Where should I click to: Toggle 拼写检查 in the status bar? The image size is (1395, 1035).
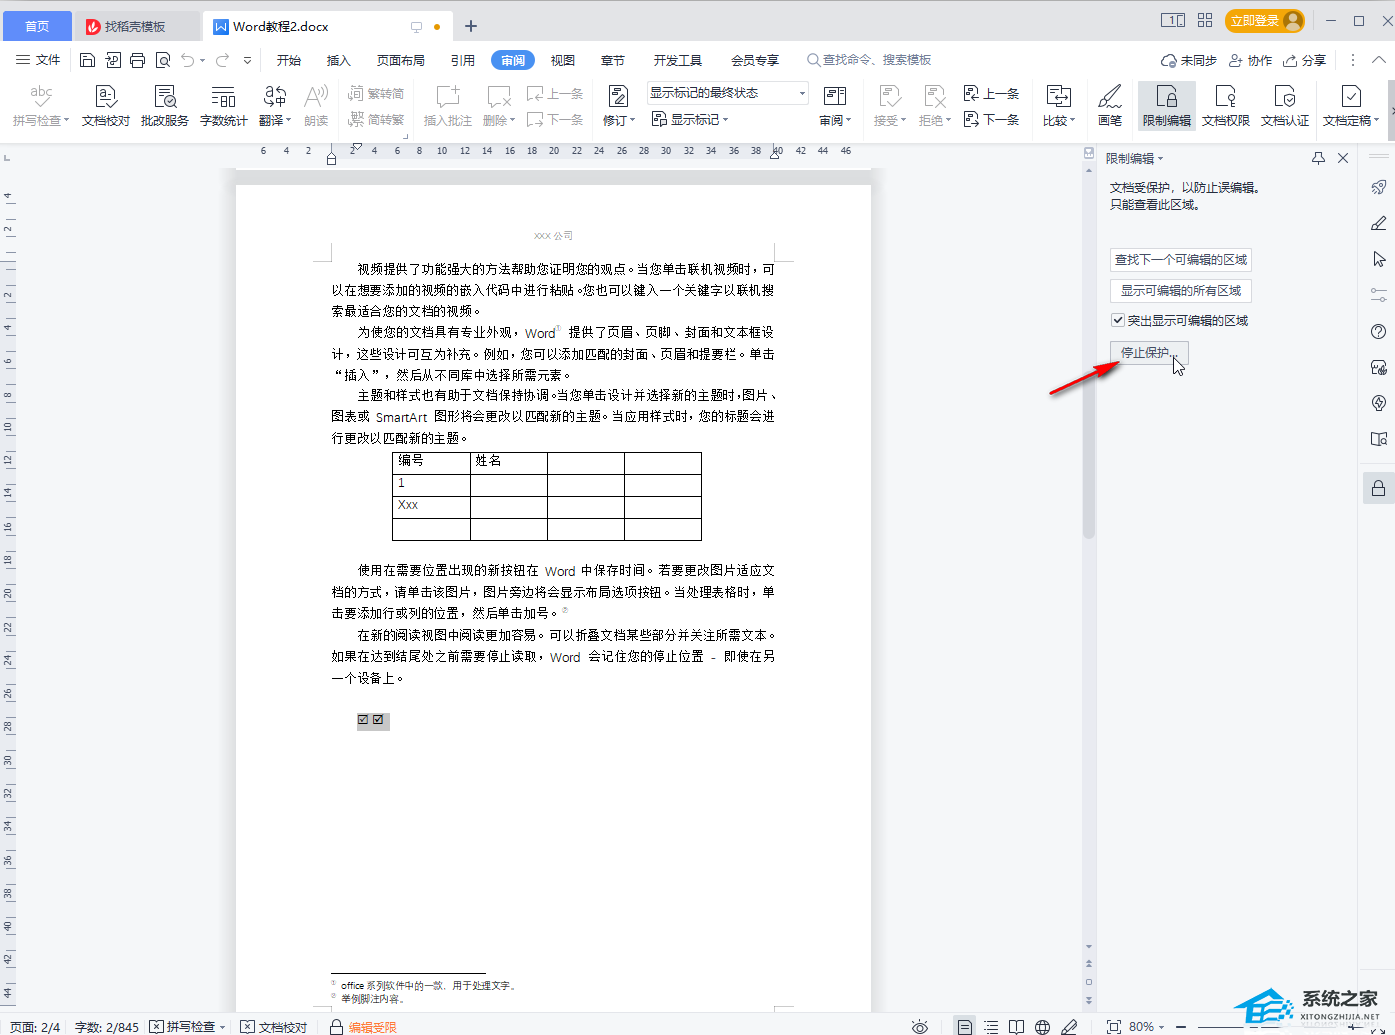pyautogui.click(x=187, y=1026)
